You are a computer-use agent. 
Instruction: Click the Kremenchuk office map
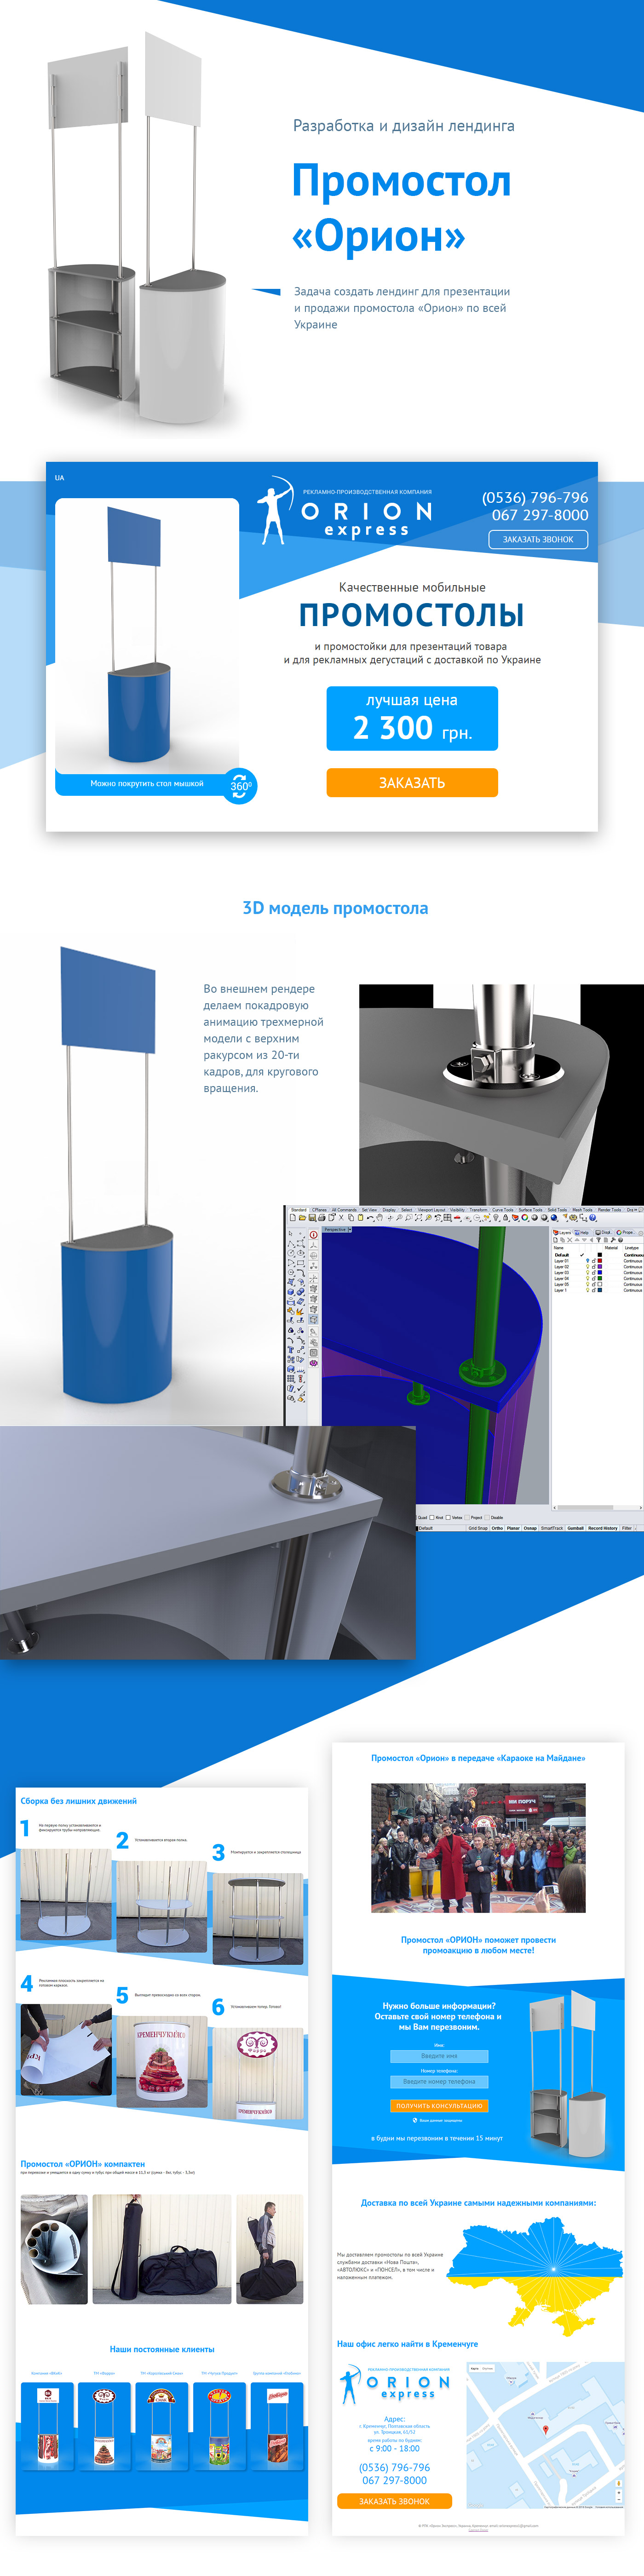pyautogui.click(x=545, y=2436)
